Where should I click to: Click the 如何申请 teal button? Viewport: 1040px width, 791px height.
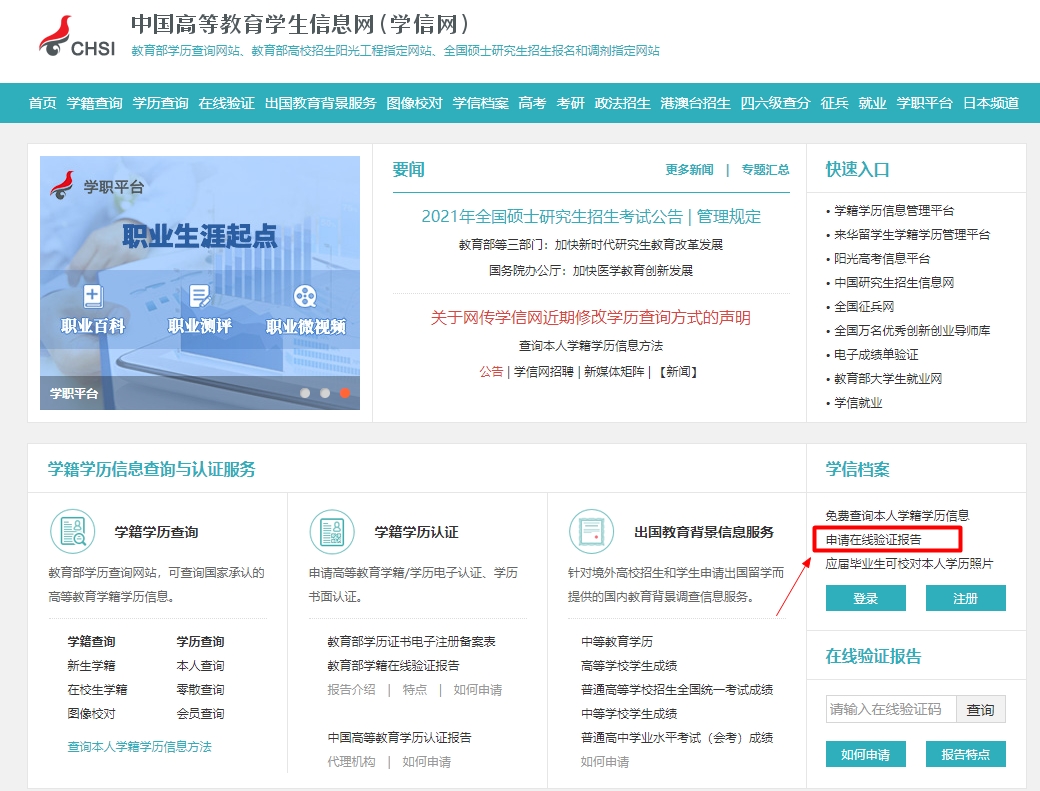coord(866,754)
